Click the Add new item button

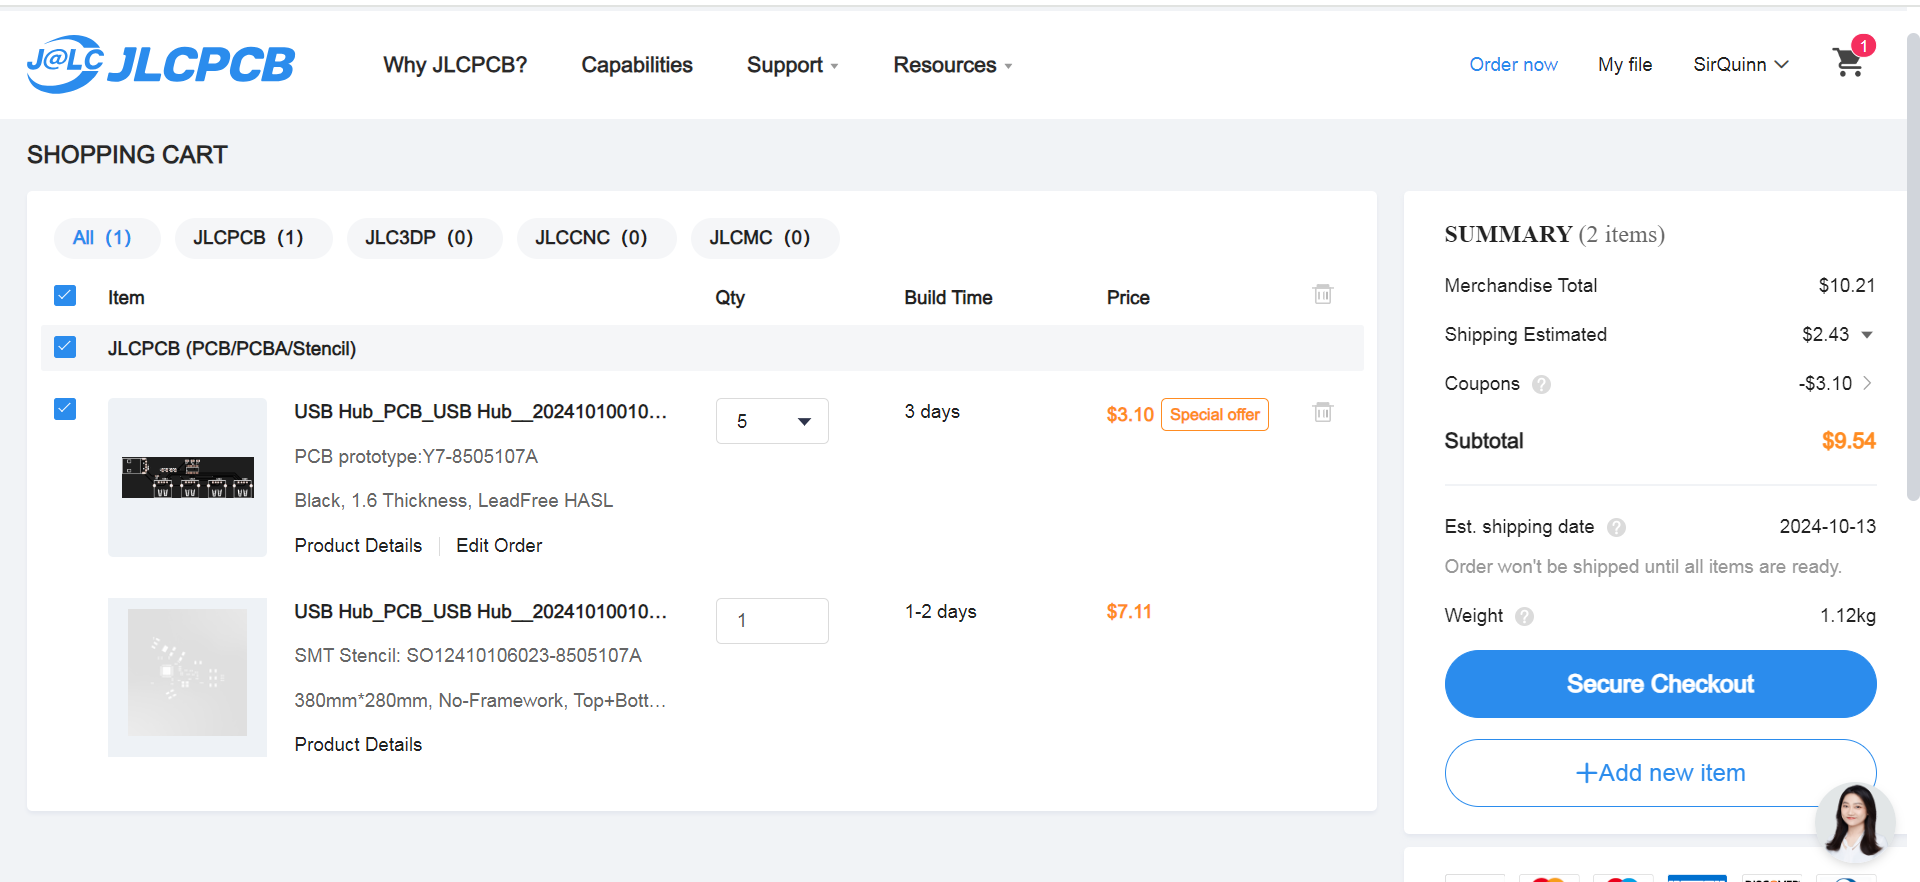pyautogui.click(x=1660, y=773)
